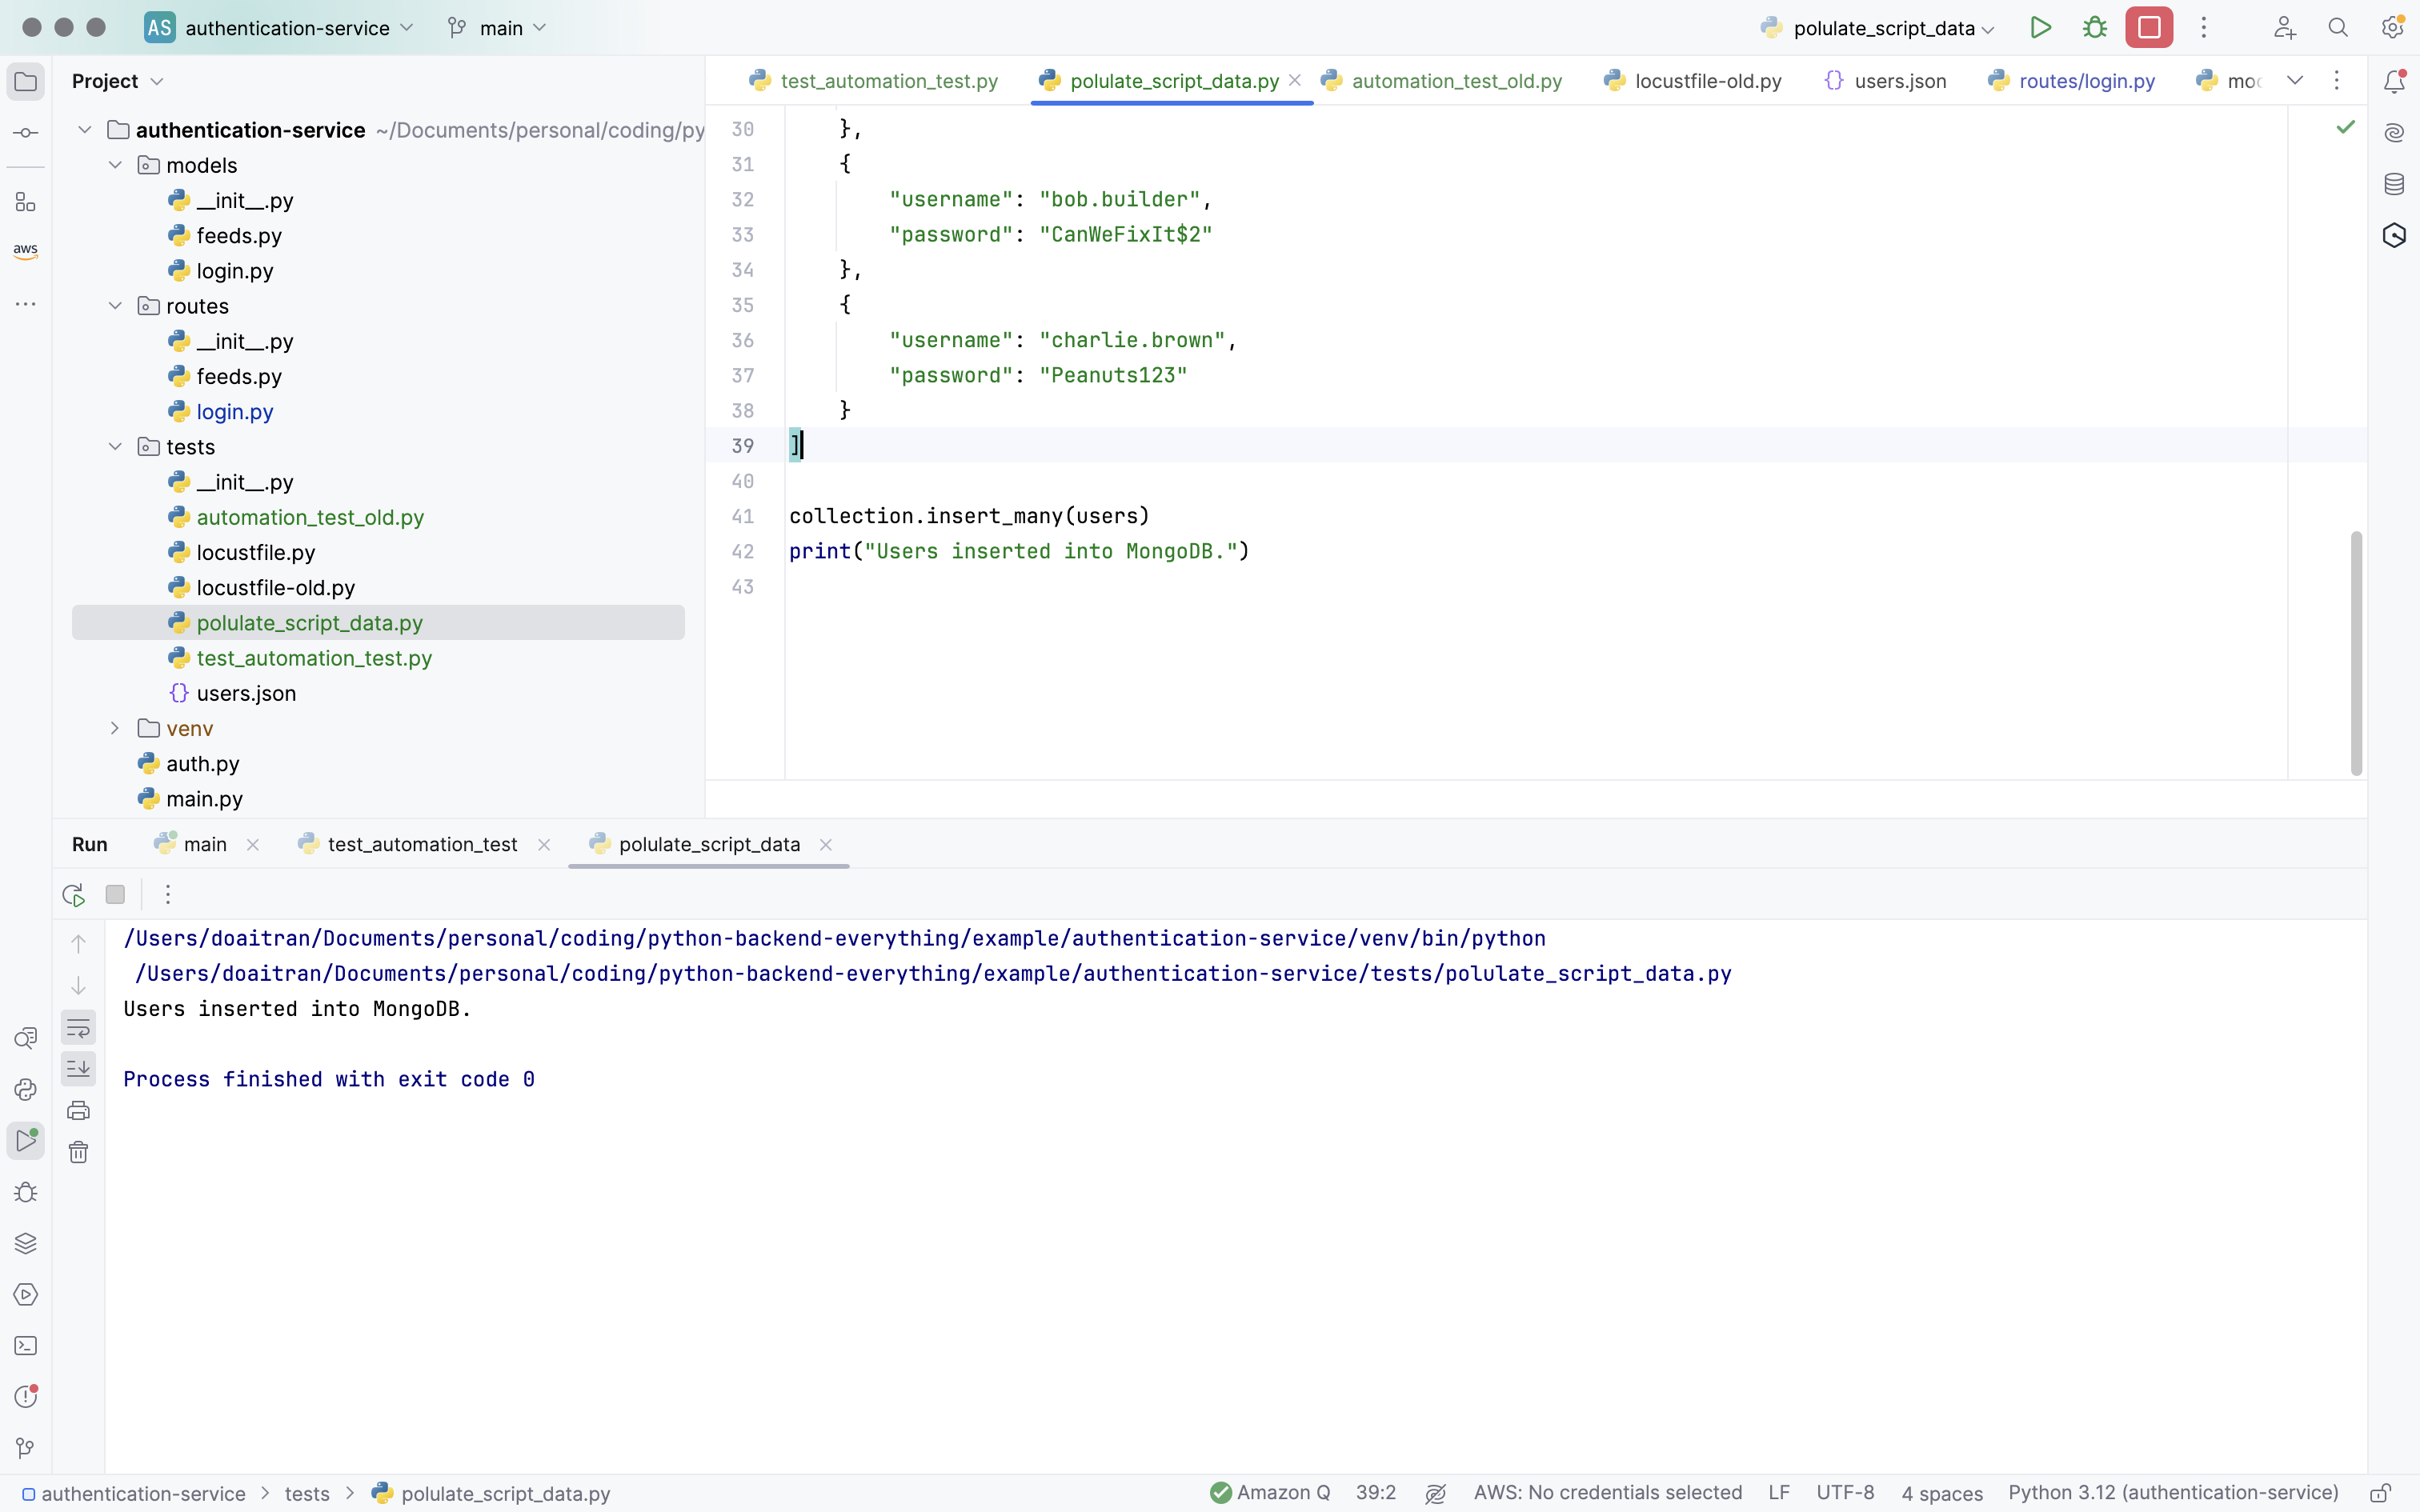The image size is (2420, 1512).
Task: Switch to locustfile-old.py editor tab
Action: point(1693,81)
